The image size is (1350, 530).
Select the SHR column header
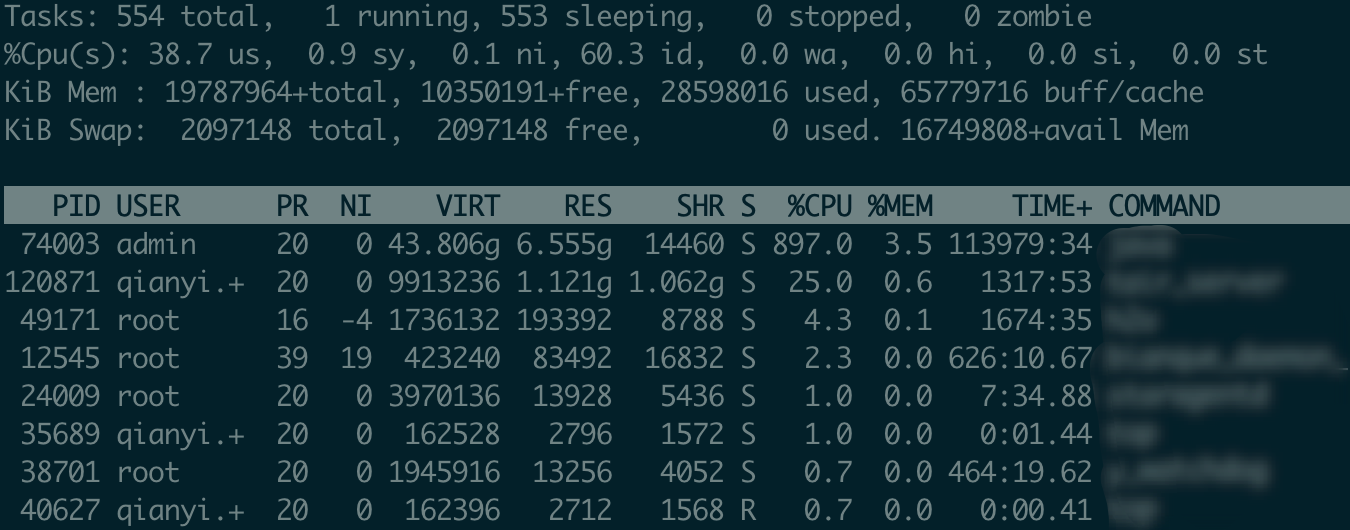700,207
